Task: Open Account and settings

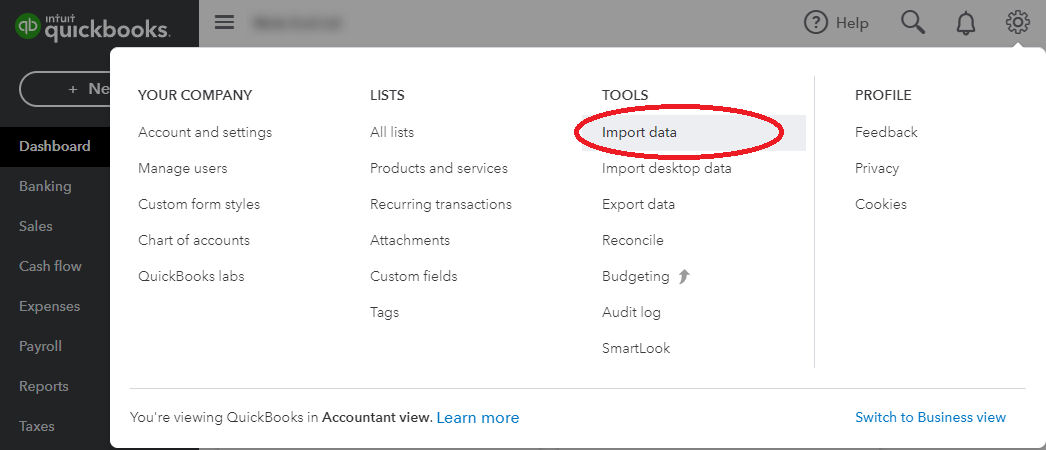Action: 205,132
